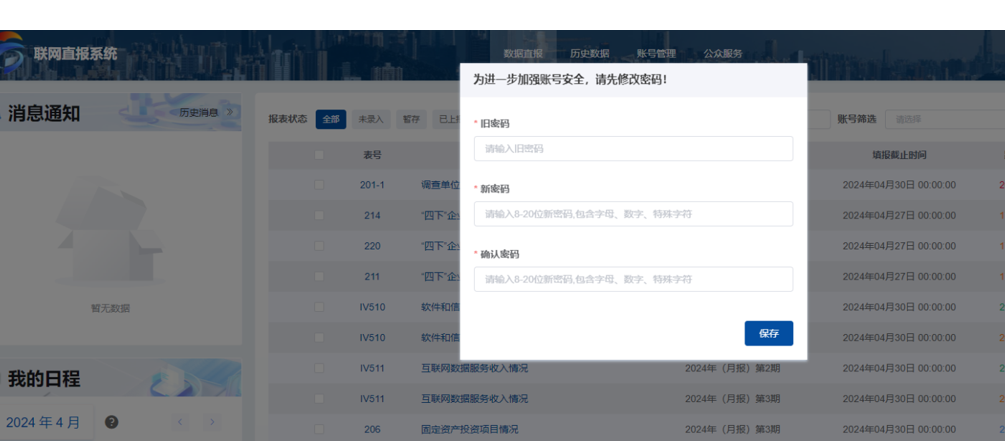Toggle the select-all checkbox in table header
This screenshot has height=441, width=1005.
point(319,155)
